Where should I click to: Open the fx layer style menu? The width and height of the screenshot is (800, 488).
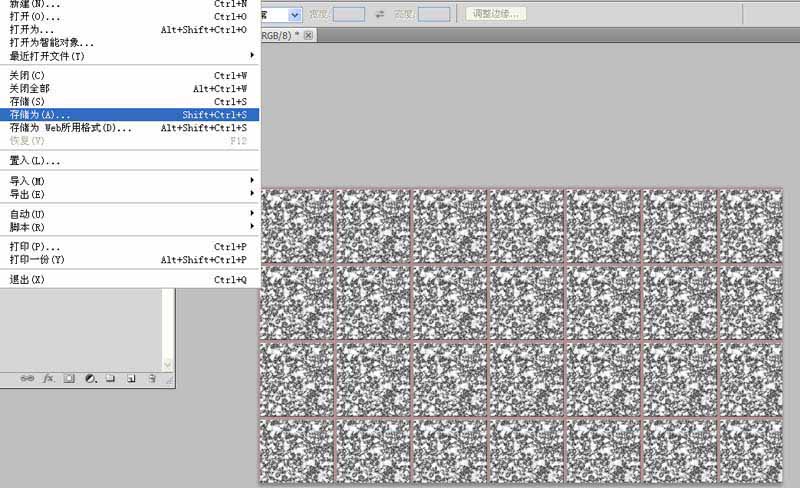(x=47, y=379)
